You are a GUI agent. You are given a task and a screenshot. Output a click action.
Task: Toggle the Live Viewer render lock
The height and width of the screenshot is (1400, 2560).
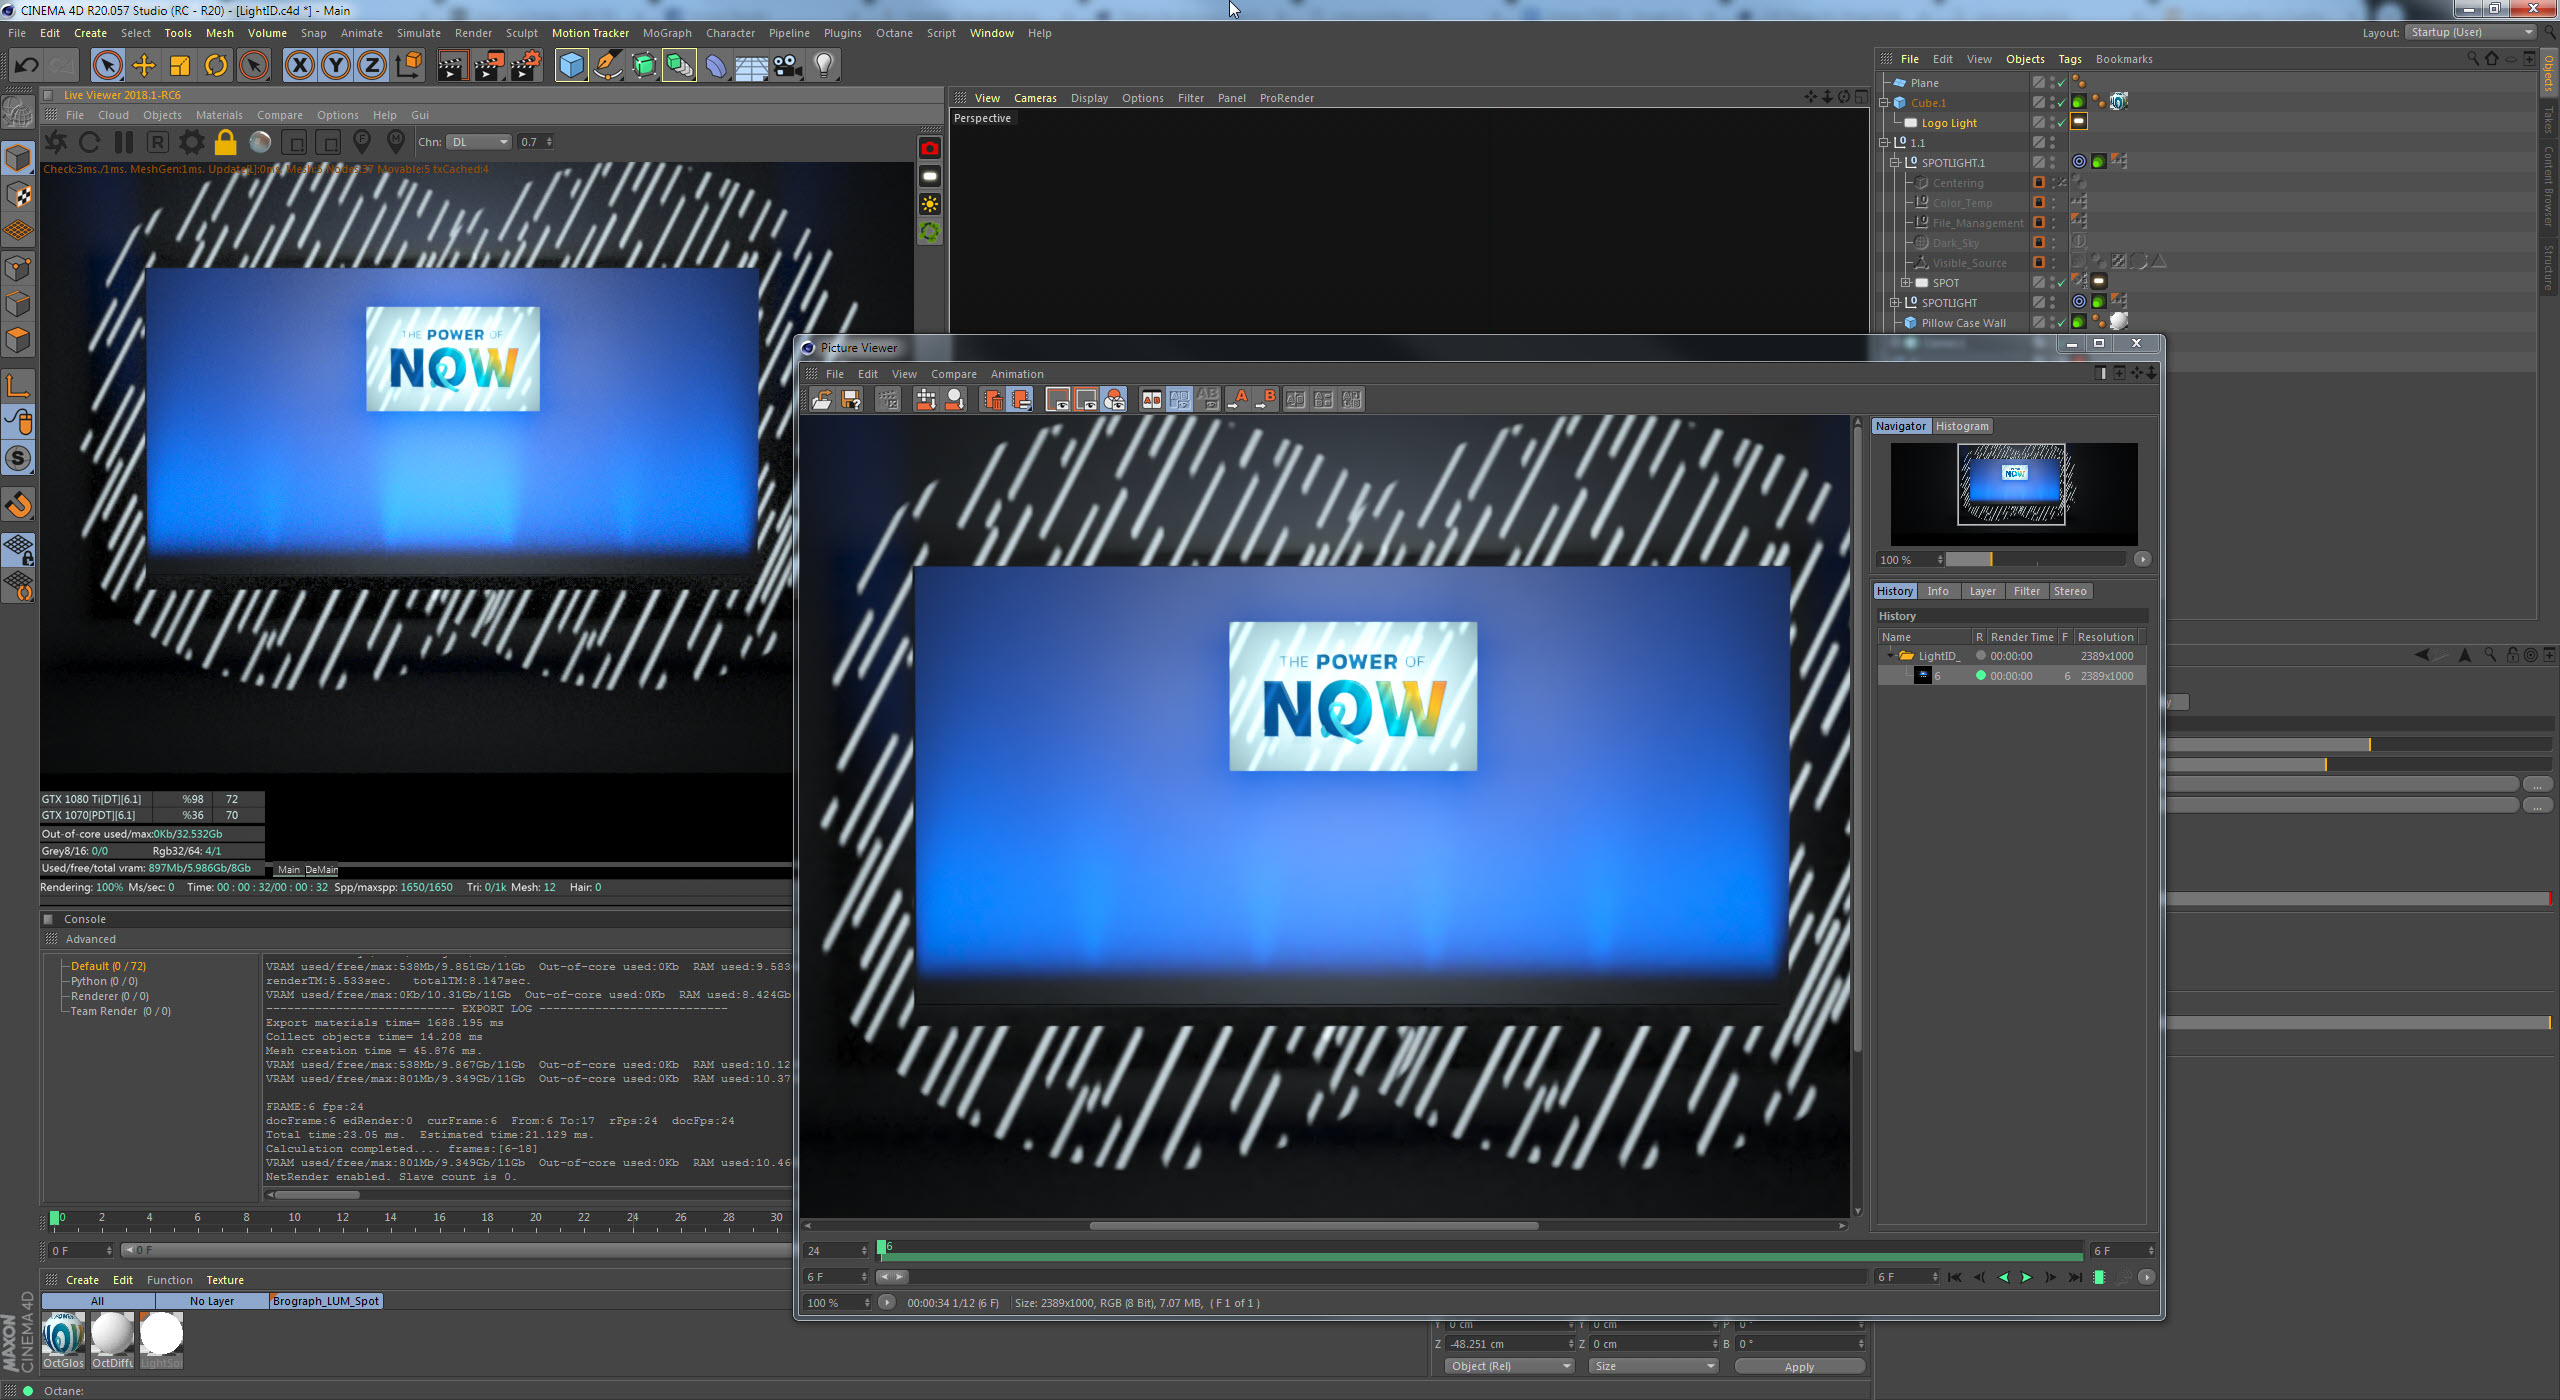[226, 142]
